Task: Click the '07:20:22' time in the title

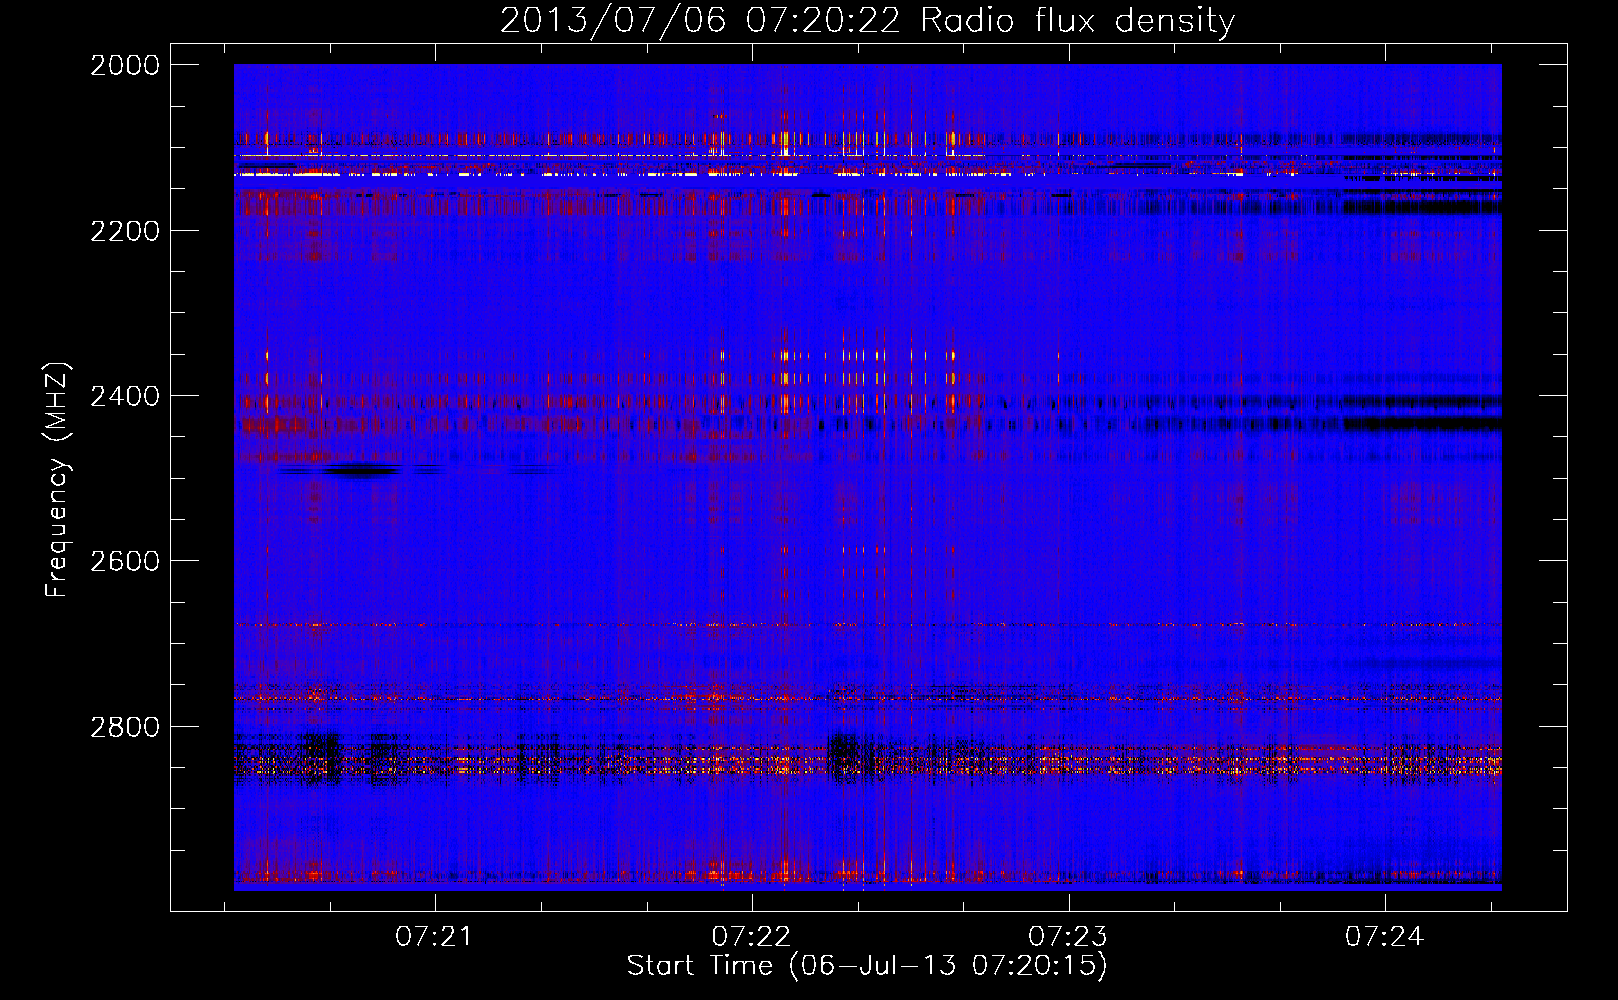Action: pyautogui.click(x=823, y=21)
